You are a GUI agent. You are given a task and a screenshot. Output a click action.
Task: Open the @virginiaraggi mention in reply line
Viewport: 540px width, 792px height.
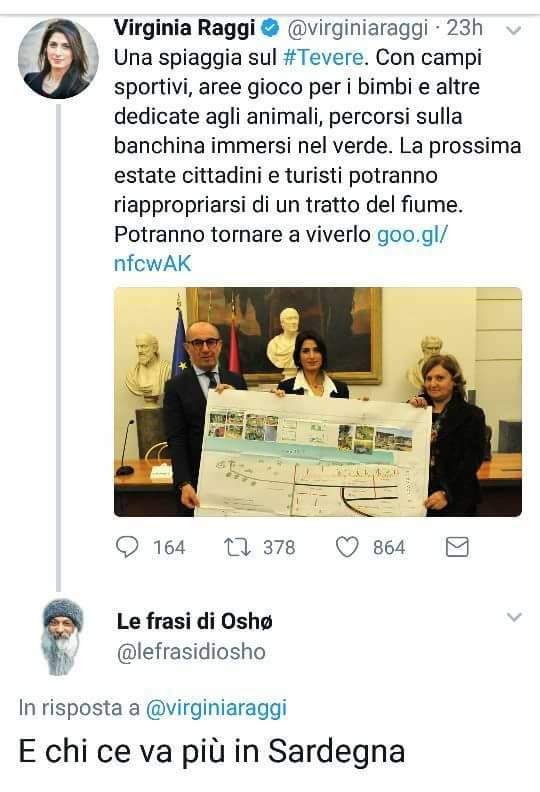(x=216, y=708)
